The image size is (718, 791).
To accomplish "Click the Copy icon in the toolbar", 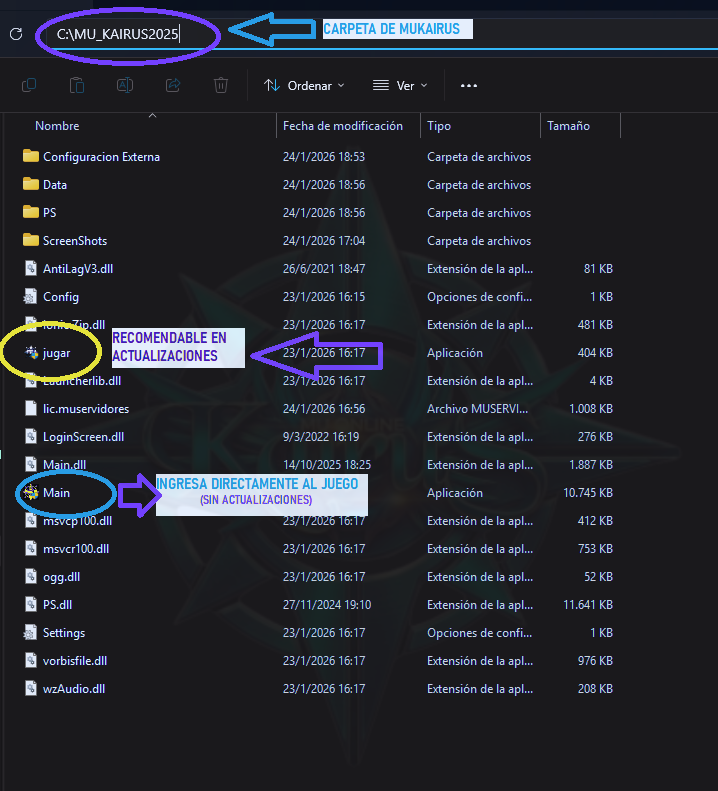I will (29, 86).
